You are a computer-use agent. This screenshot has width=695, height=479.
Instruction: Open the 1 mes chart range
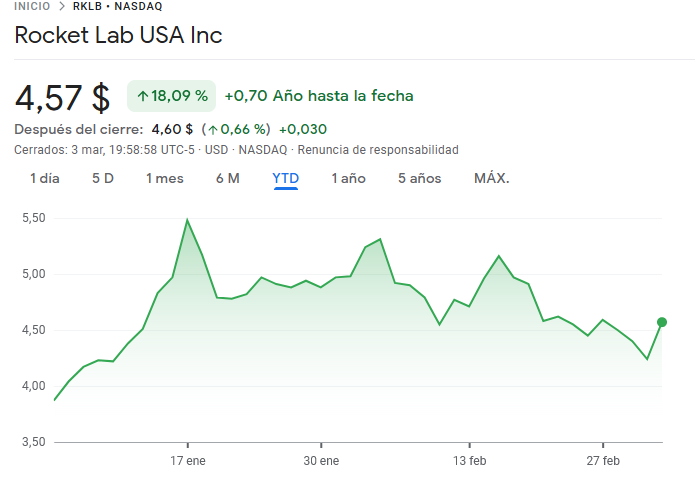click(x=165, y=179)
